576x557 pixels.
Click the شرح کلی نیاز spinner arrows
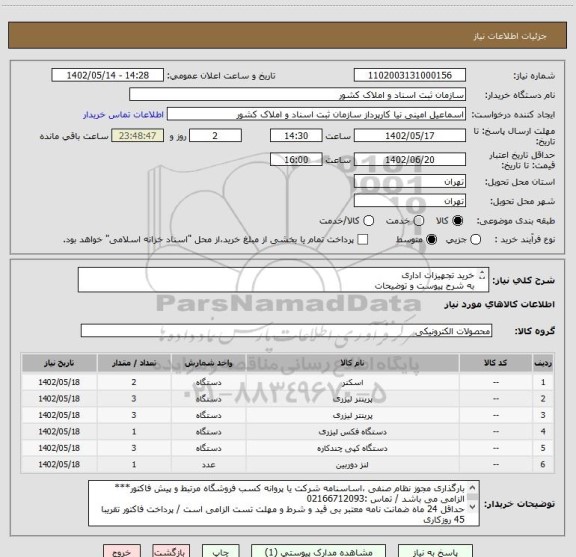[x=482, y=275]
